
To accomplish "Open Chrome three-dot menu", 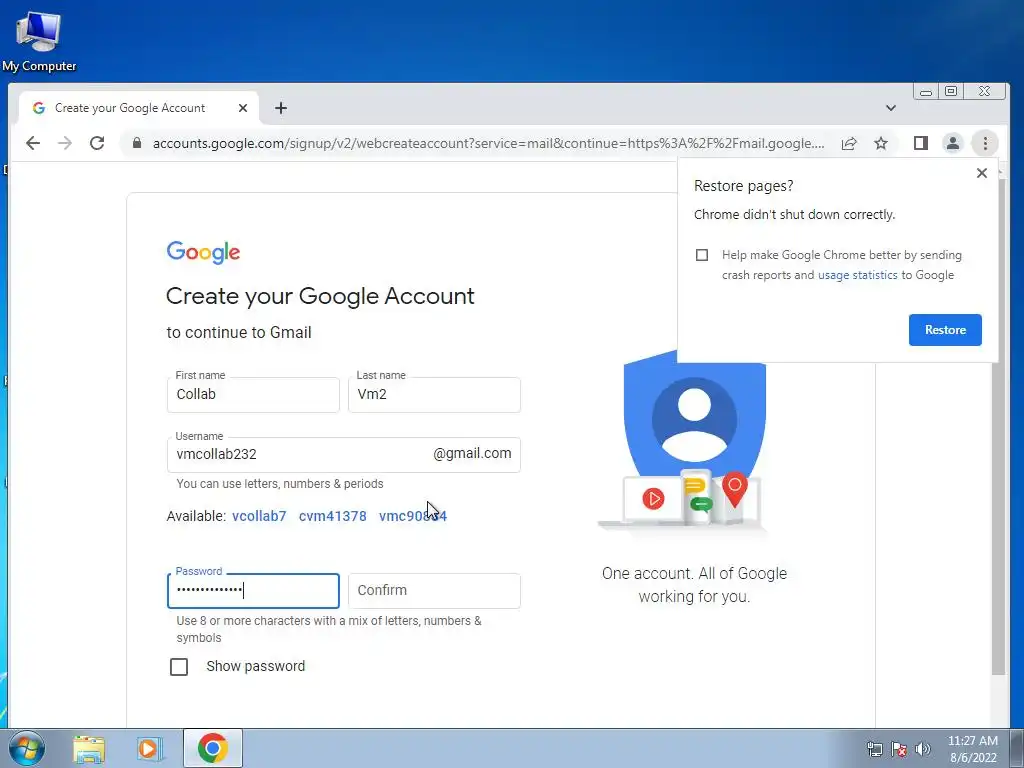I will tap(985, 143).
